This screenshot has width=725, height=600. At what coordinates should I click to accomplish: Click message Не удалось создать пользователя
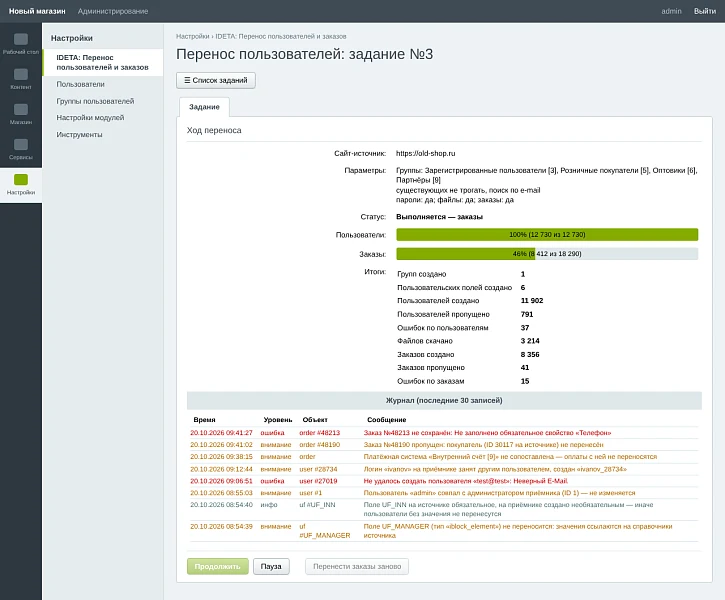pyautogui.click(x=466, y=481)
